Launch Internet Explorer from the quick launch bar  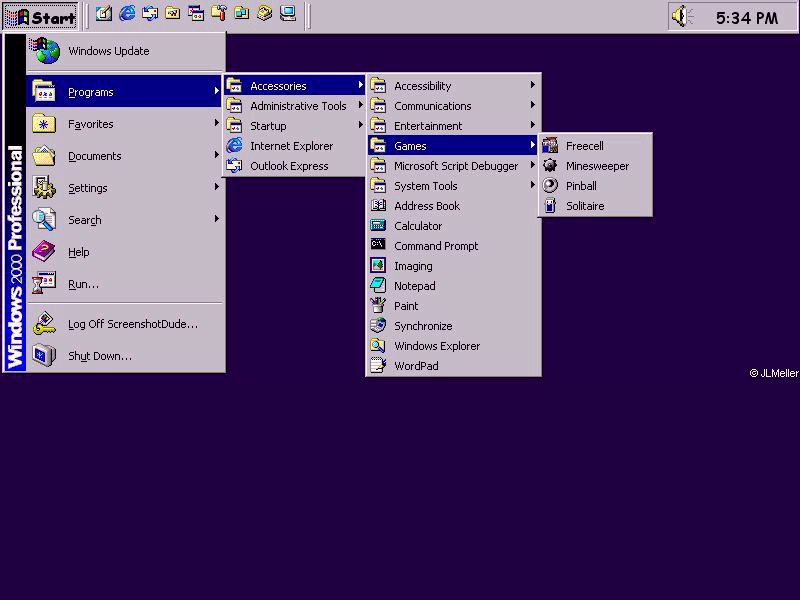click(127, 14)
